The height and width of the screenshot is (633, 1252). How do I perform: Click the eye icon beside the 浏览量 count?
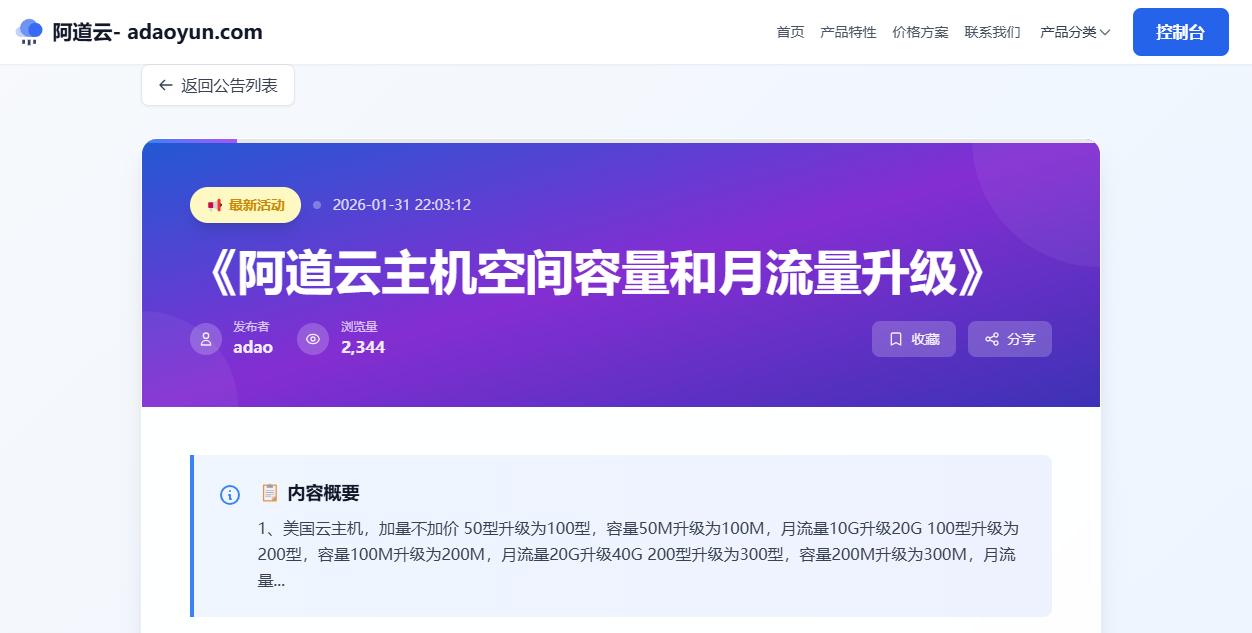(313, 338)
